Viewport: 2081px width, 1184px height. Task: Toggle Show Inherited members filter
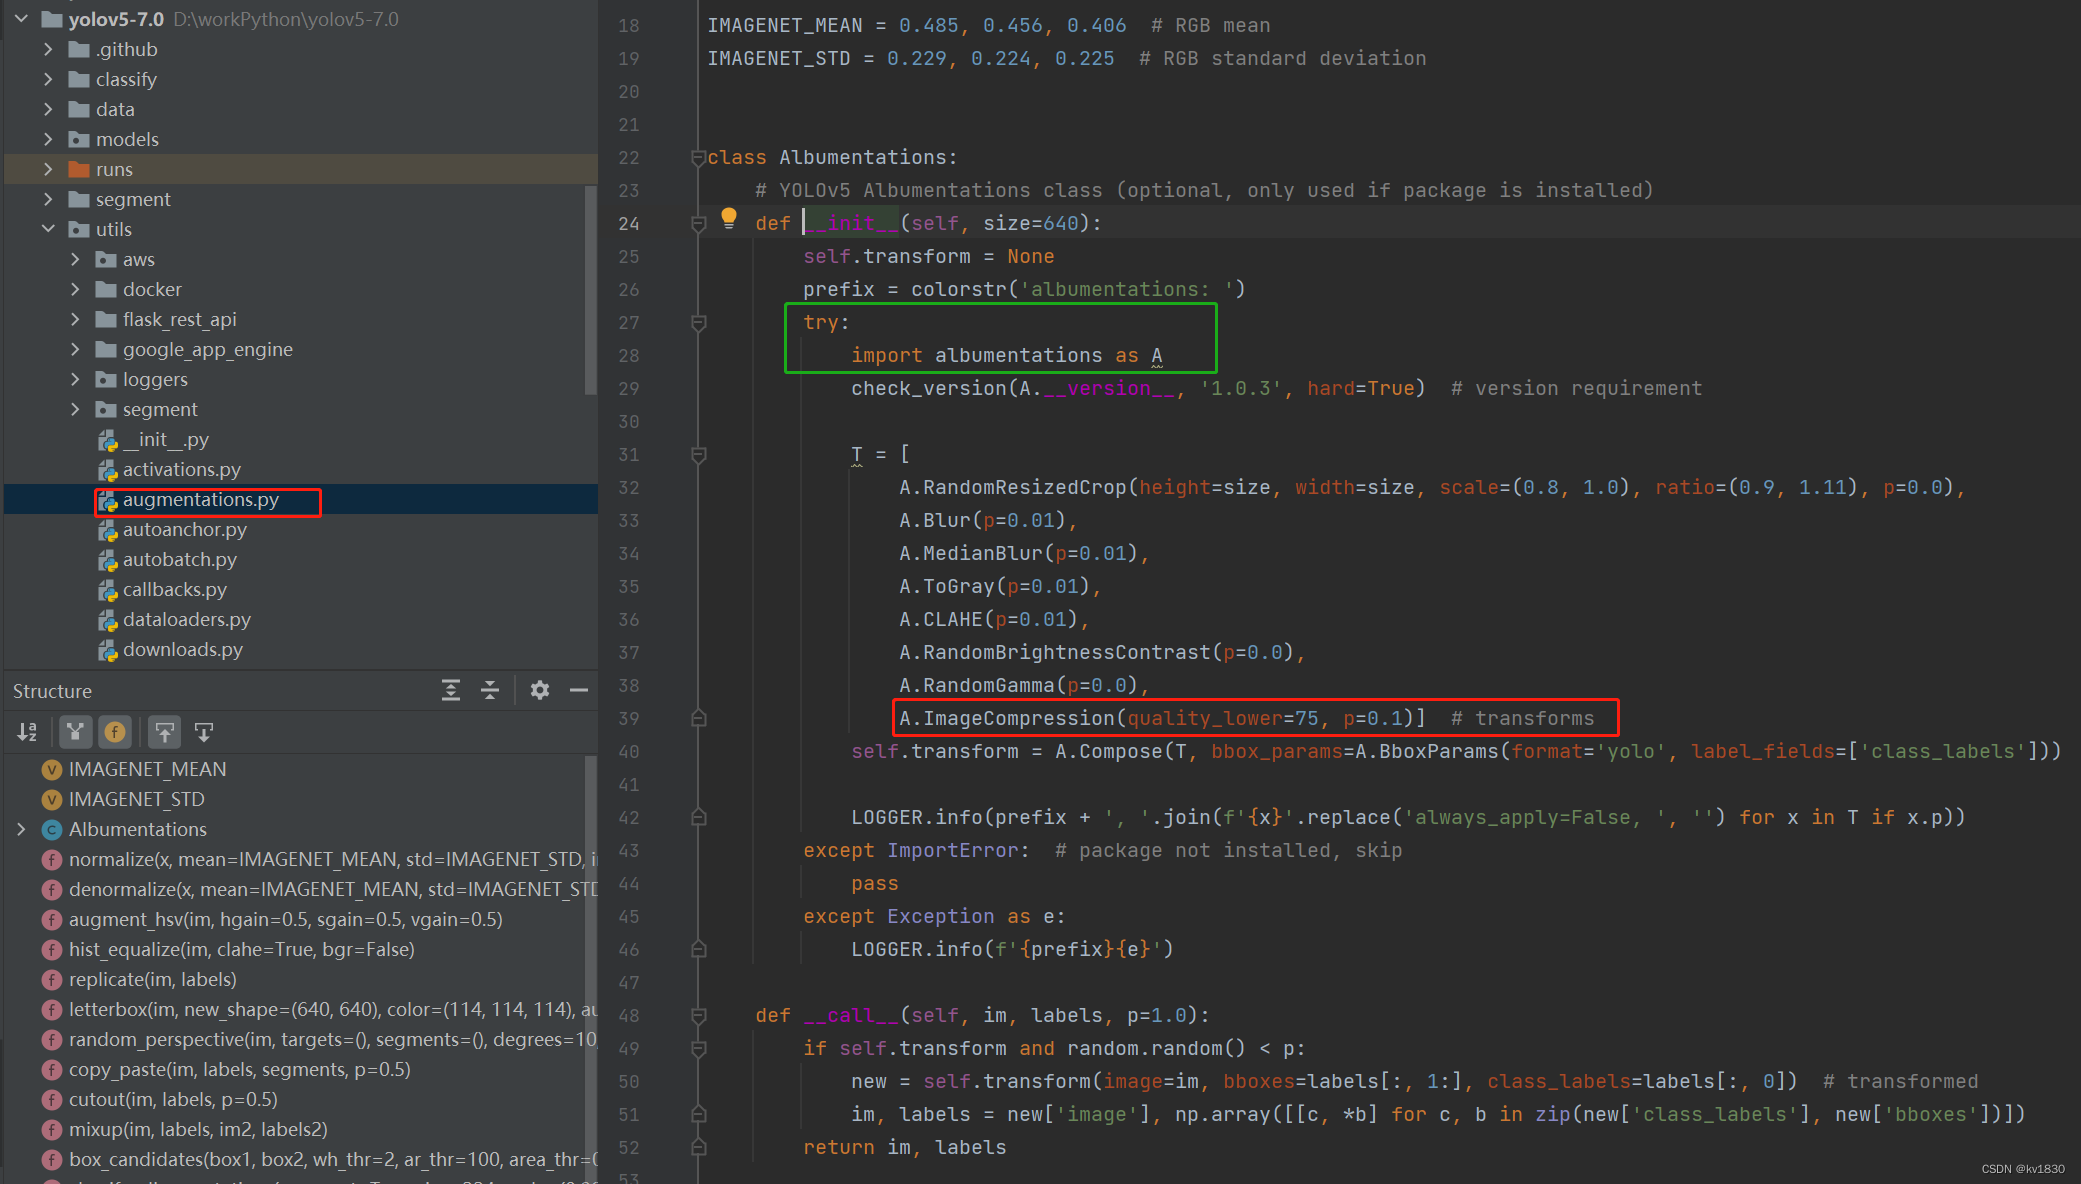[75, 732]
